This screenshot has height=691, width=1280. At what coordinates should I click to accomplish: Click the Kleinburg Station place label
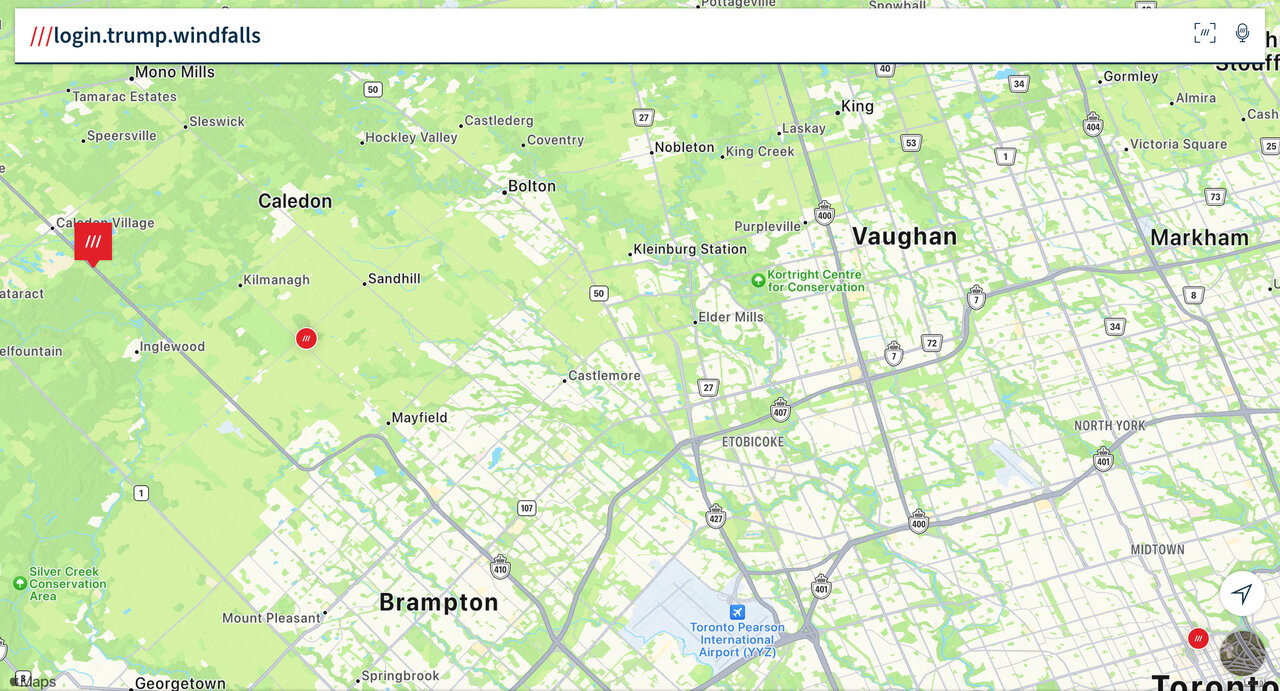pos(690,250)
